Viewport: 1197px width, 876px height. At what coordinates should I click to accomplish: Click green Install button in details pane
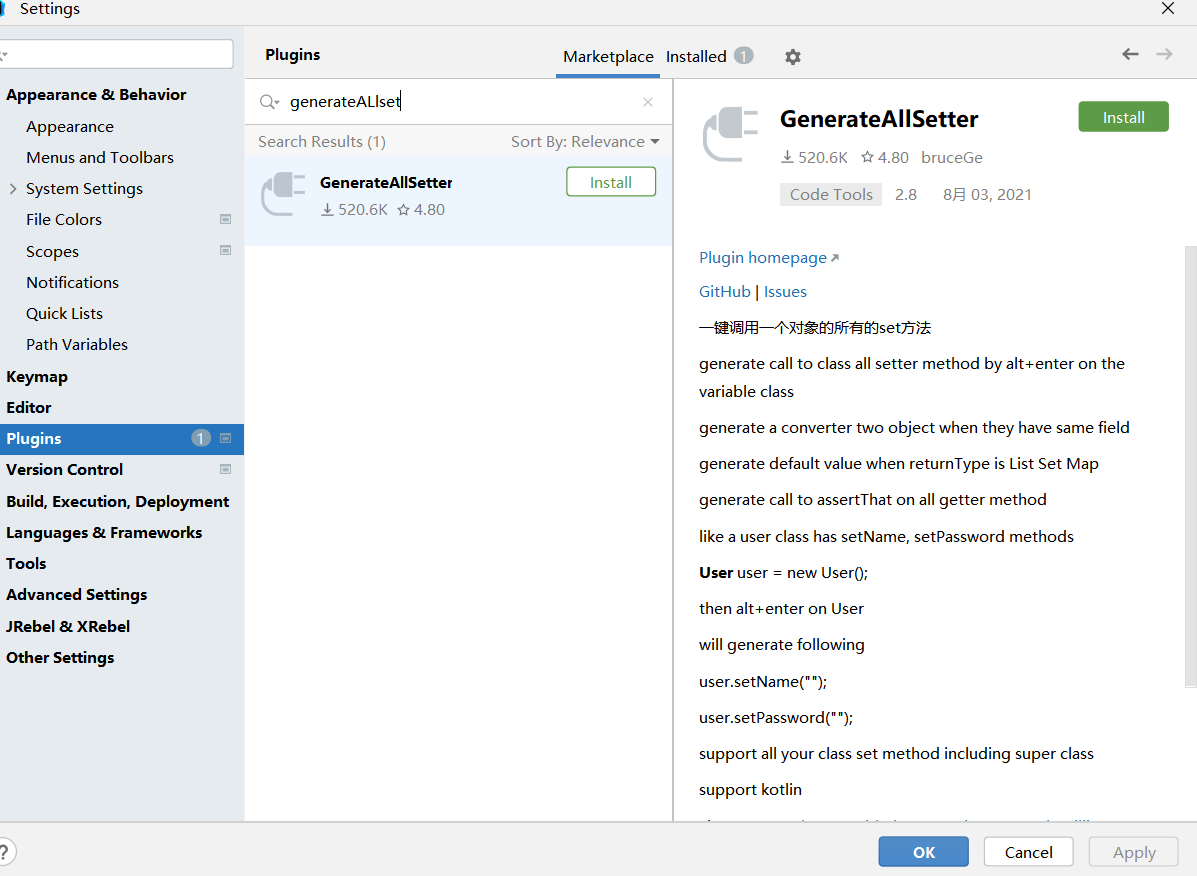point(1123,117)
